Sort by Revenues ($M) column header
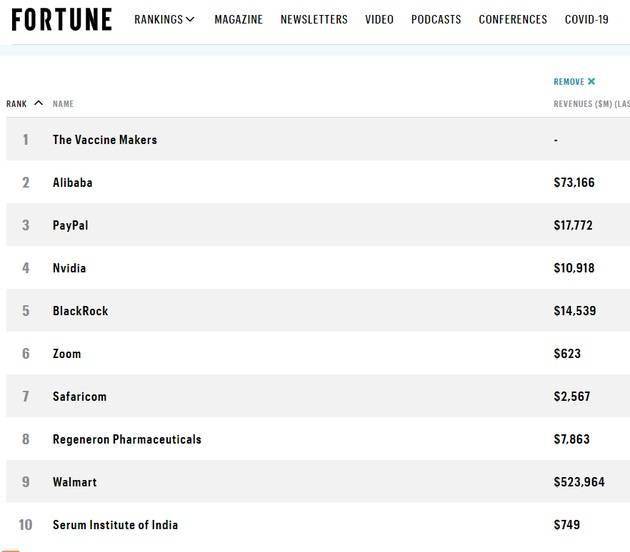 pyautogui.click(x=591, y=104)
